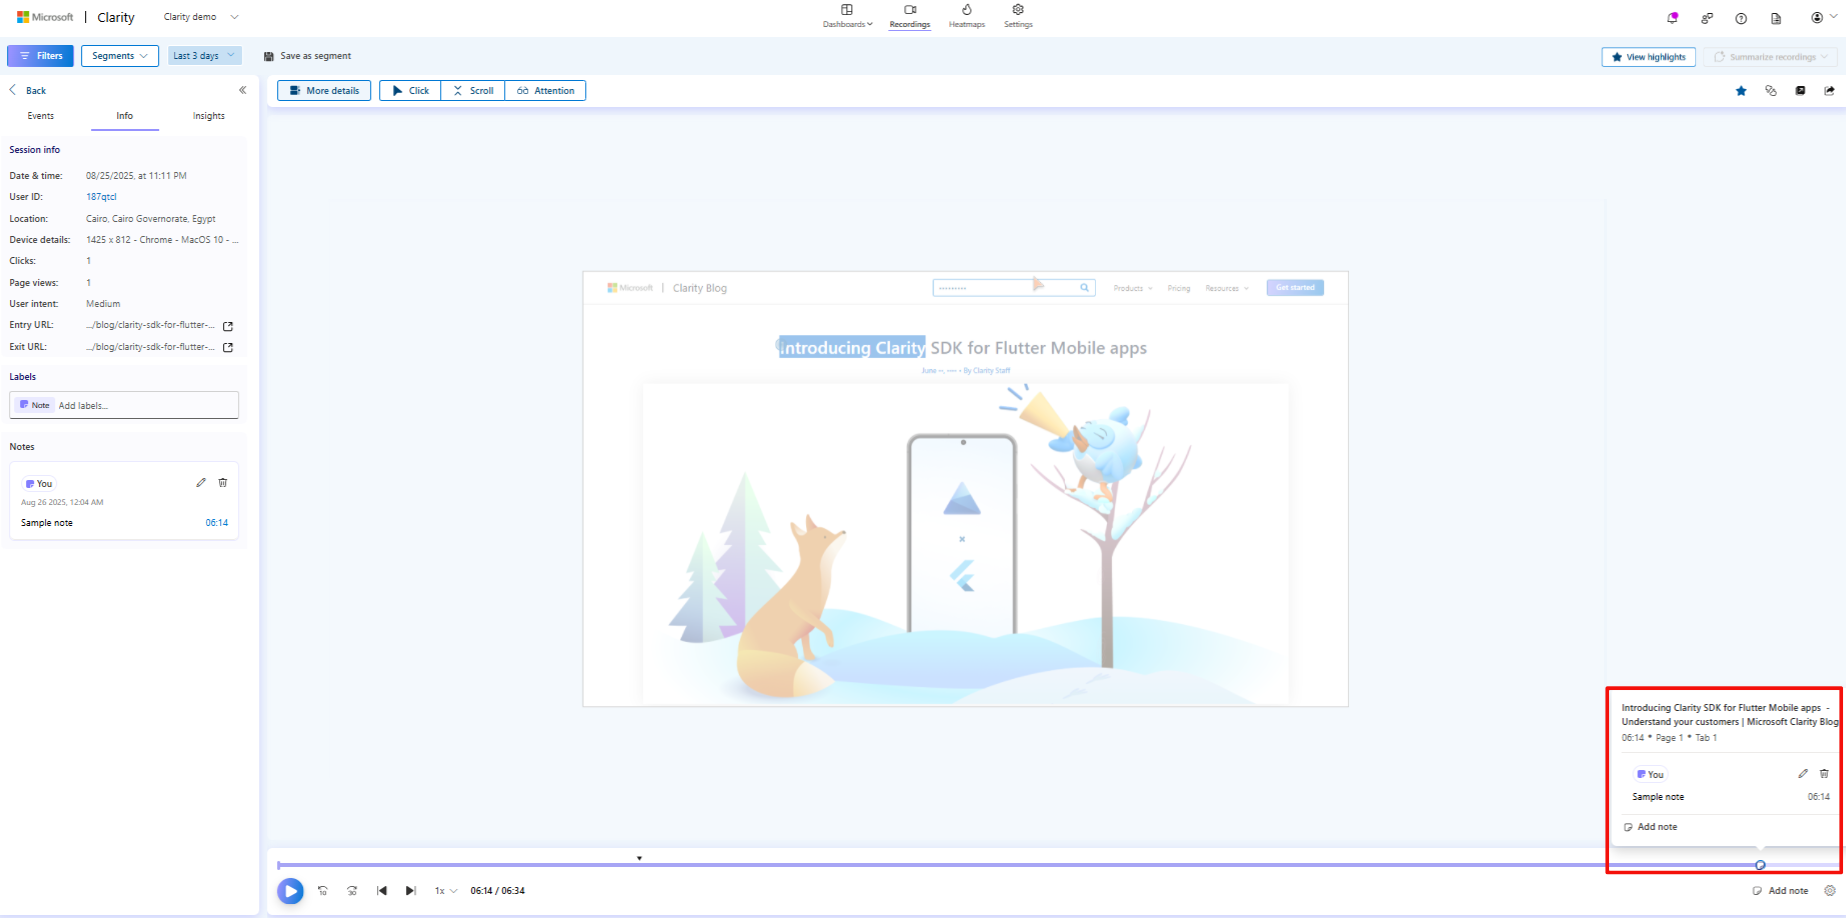The height and width of the screenshot is (918, 1846).
Task: Select the share recording icon
Action: (1829, 90)
